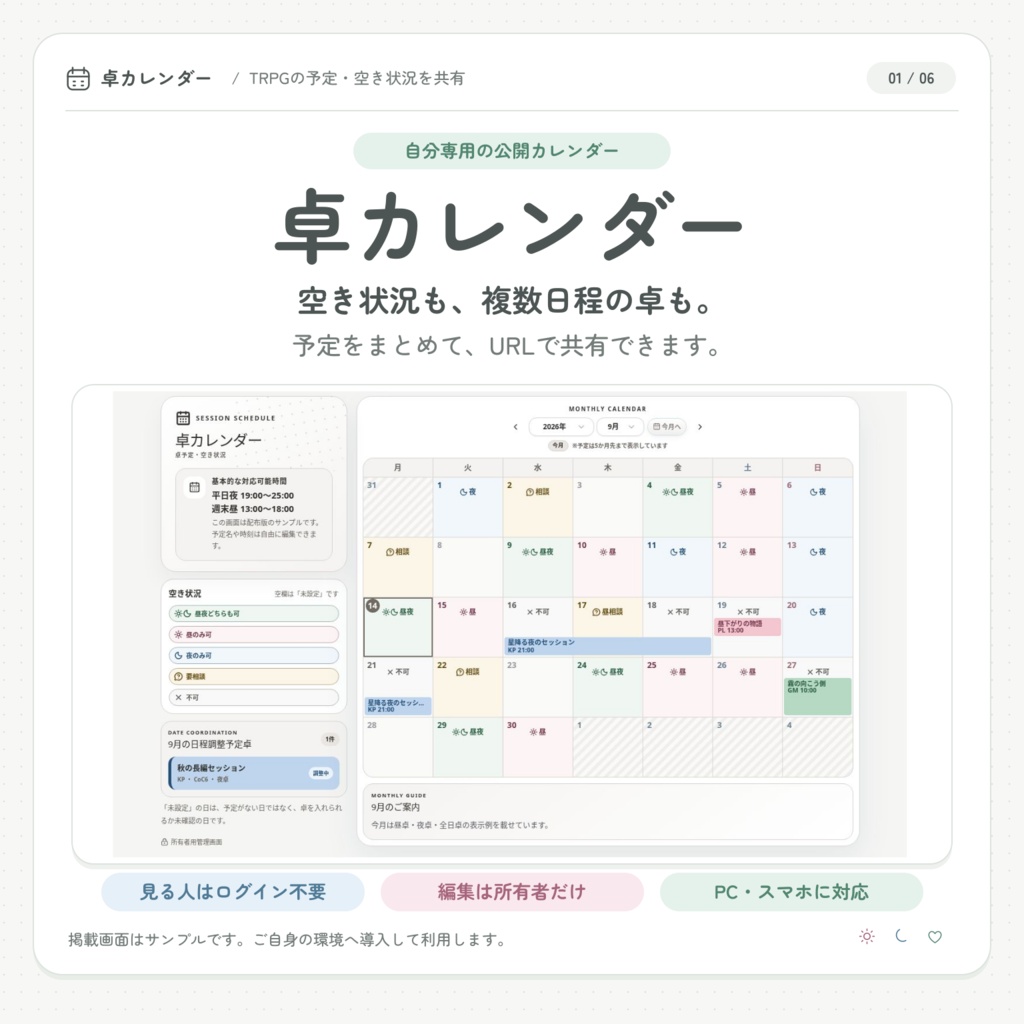This screenshot has width=1024, height=1024.
Task: Click the 月 weekday column header
Action: (398, 468)
